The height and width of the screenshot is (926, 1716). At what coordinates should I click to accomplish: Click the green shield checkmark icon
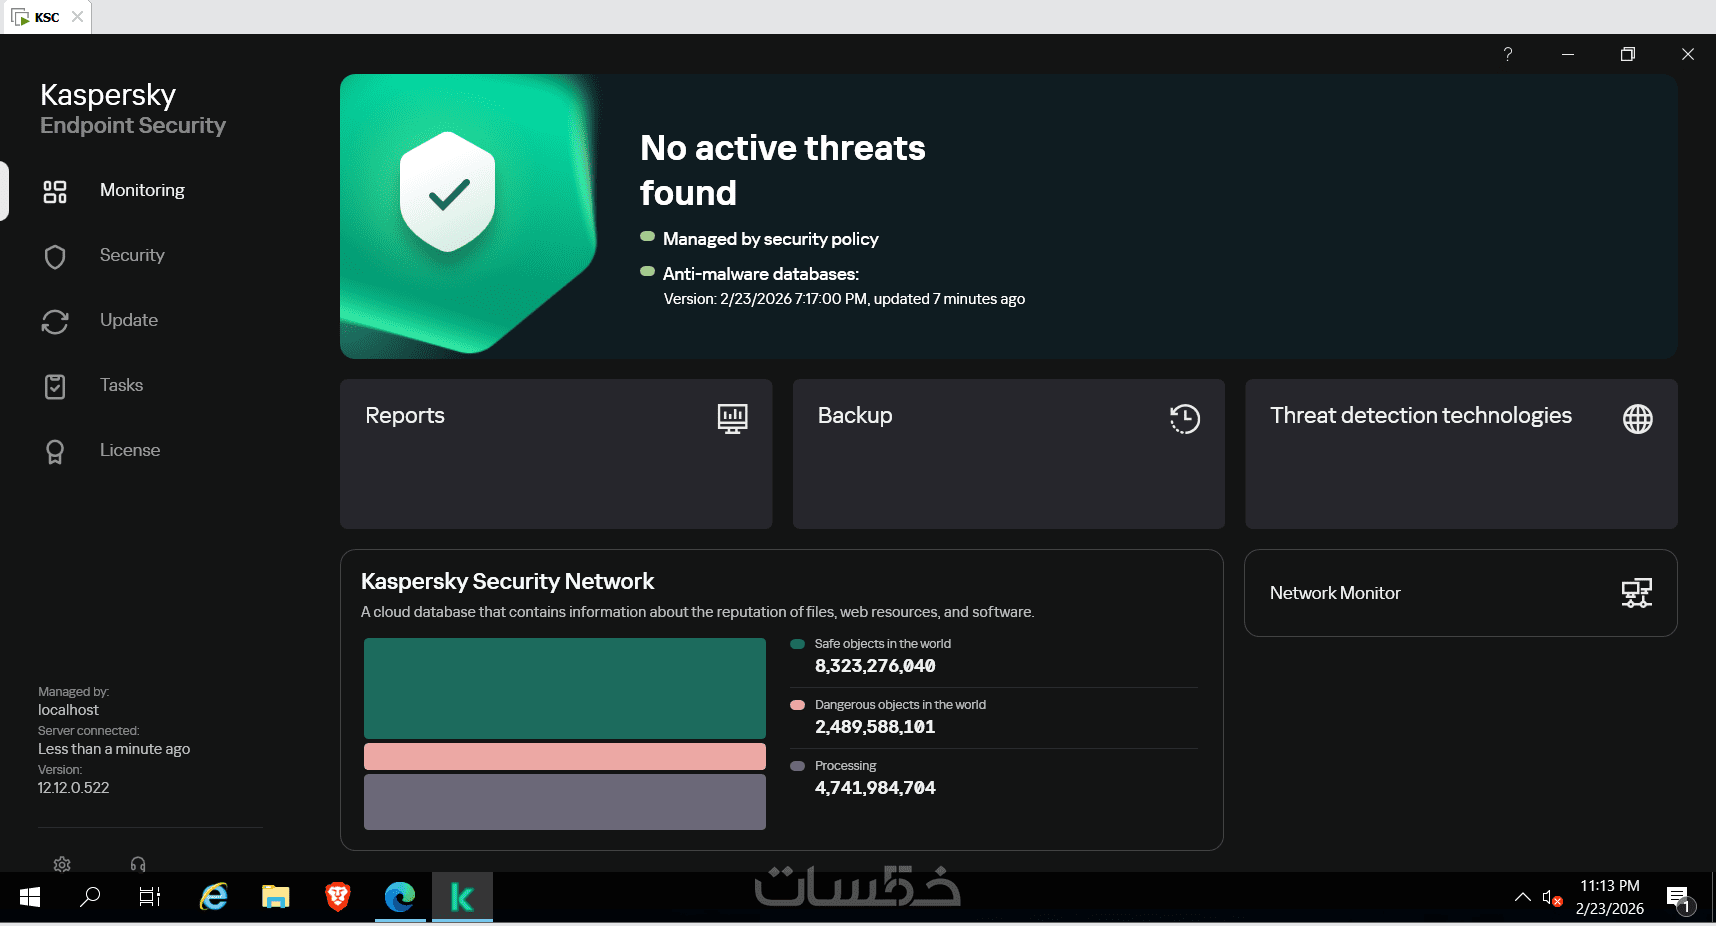(448, 192)
